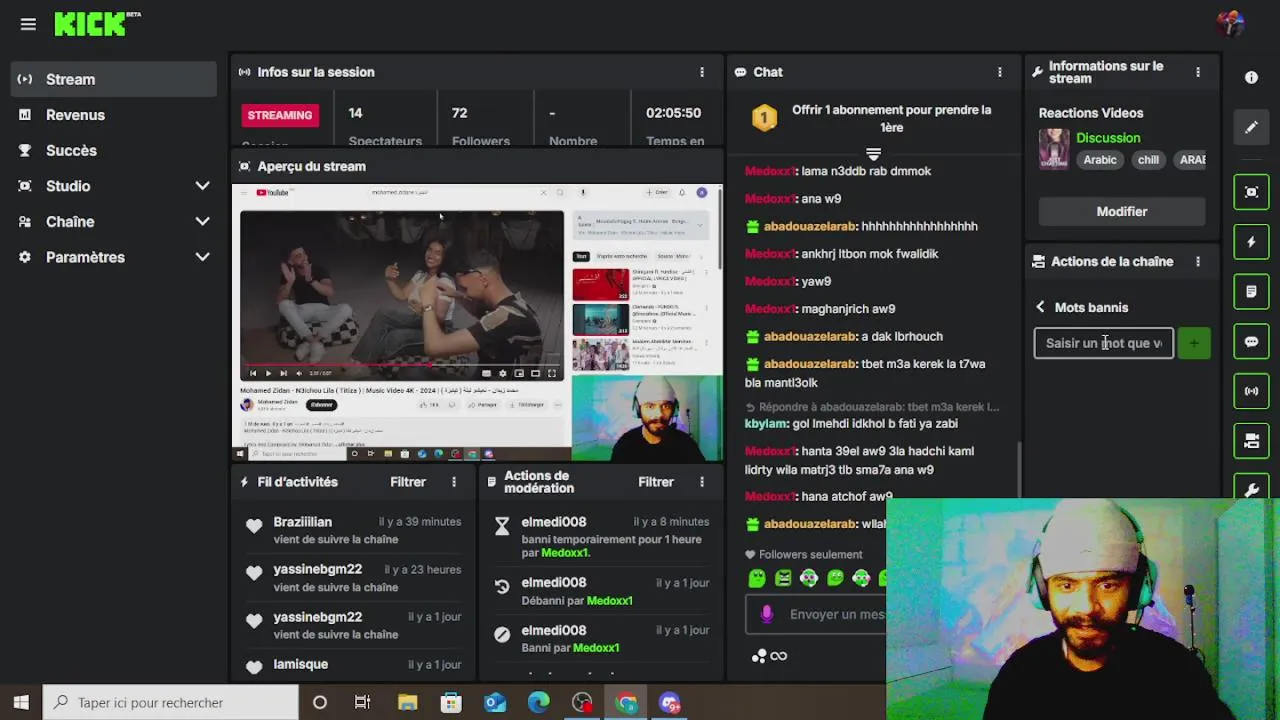This screenshot has height=720, width=1280.
Task: Collapse the chat gift banner handle
Action: 873,154
